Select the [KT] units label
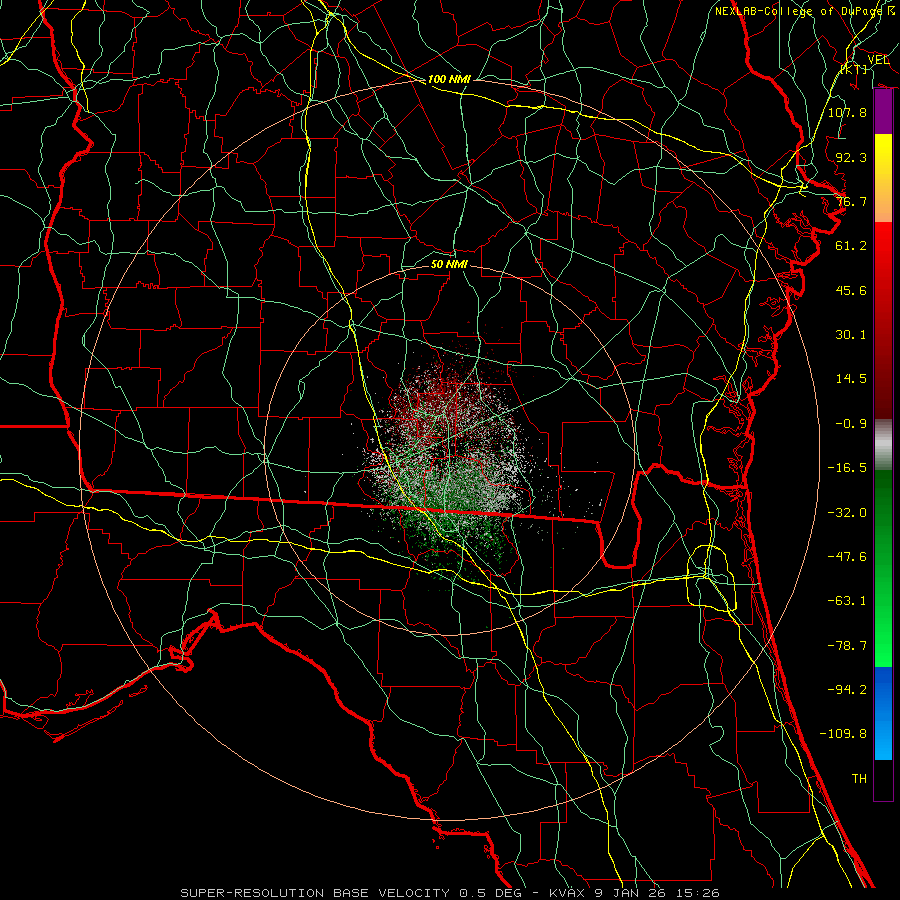This screenshot has height=900, width=900. [854, 69]
